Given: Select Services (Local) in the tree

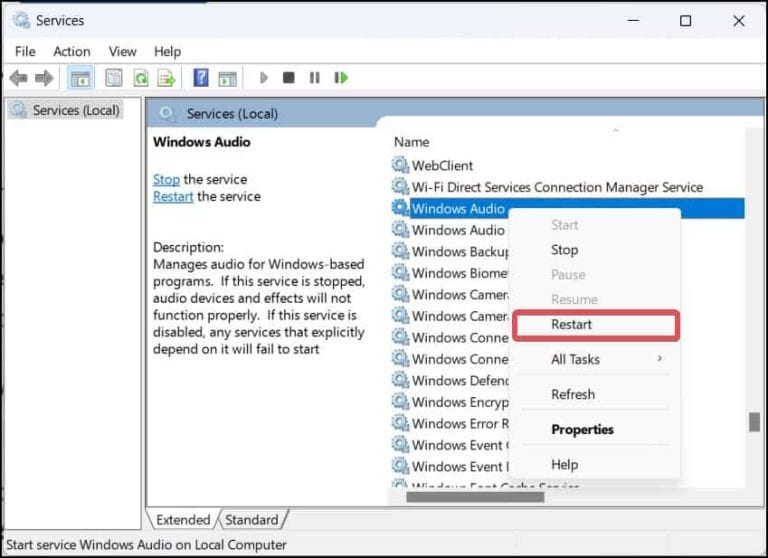Looking at the screenshot, I should click(75, 110).
